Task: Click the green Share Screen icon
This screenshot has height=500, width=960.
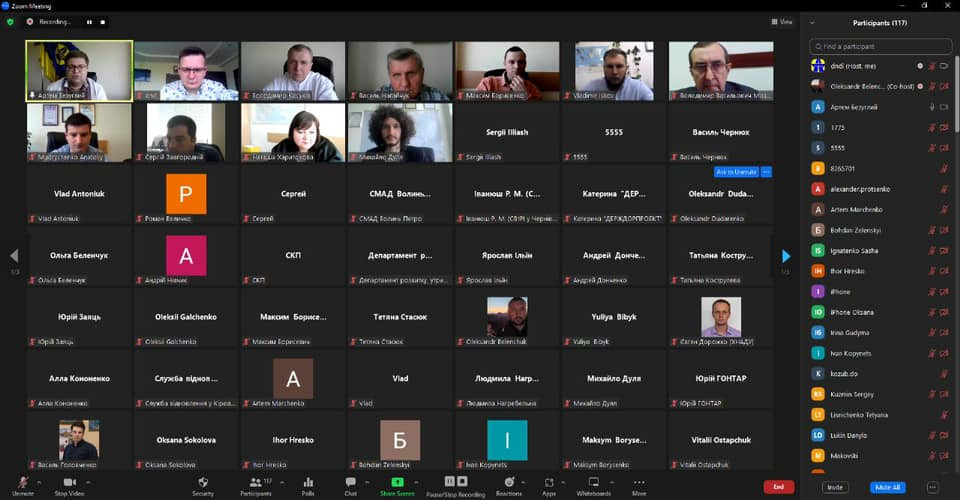Action: [x=397, y=482]
